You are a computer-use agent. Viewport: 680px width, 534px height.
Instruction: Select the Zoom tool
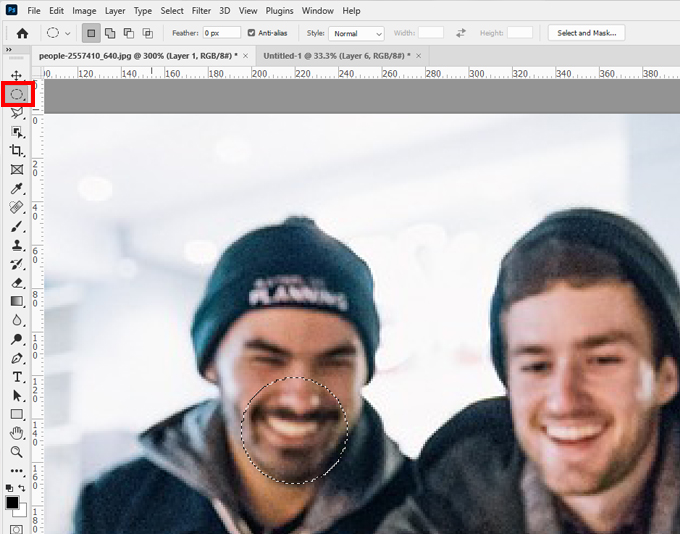[17, 452]
